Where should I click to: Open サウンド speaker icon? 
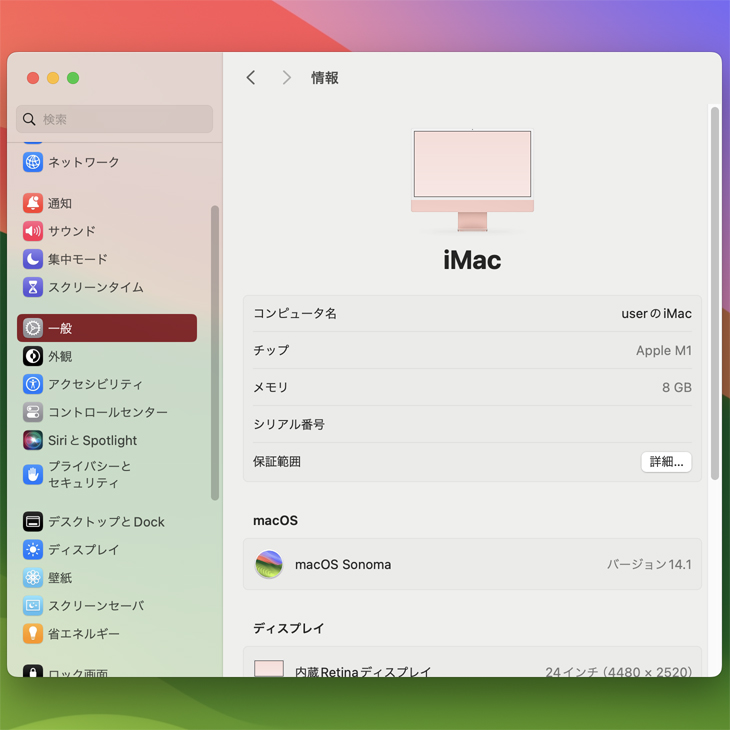(33, 231)
